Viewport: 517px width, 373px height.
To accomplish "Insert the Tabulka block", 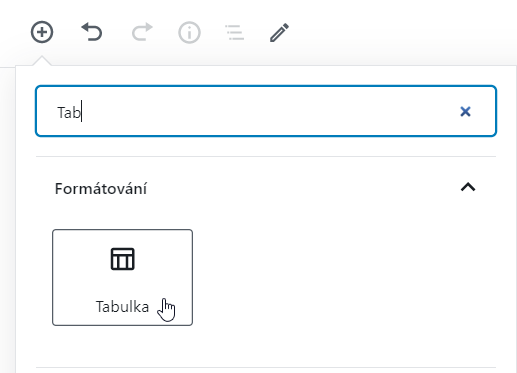I will point(122,277).
